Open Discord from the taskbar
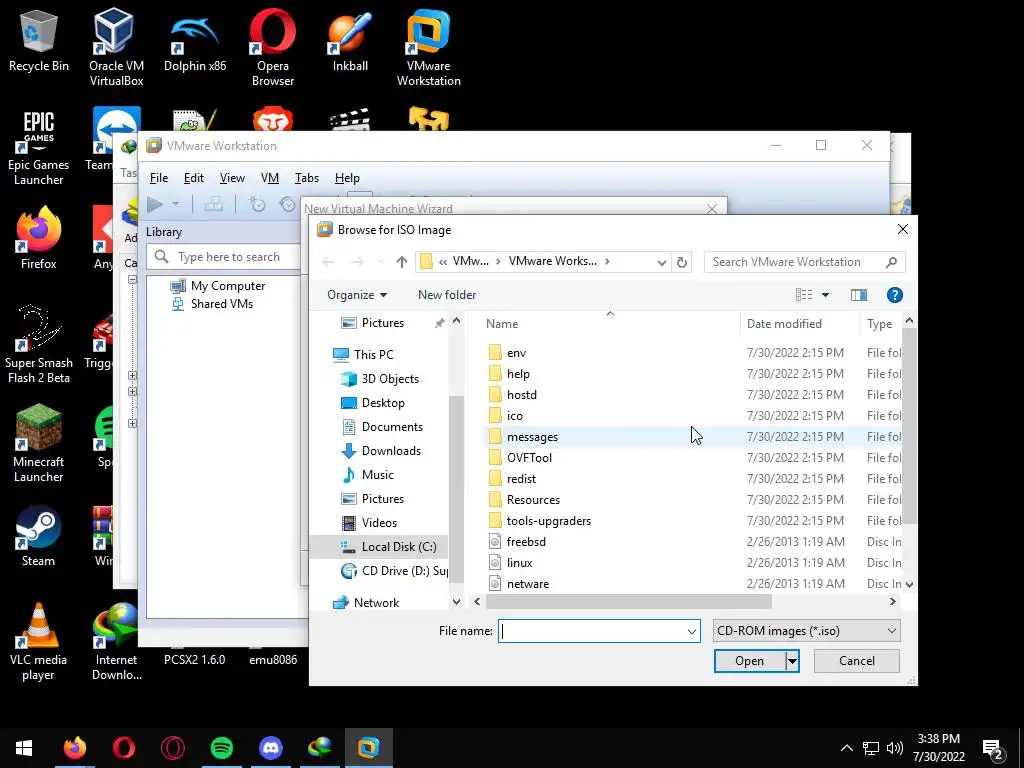The height and width of the screenshot is (768, 1024). pos(270,748)
